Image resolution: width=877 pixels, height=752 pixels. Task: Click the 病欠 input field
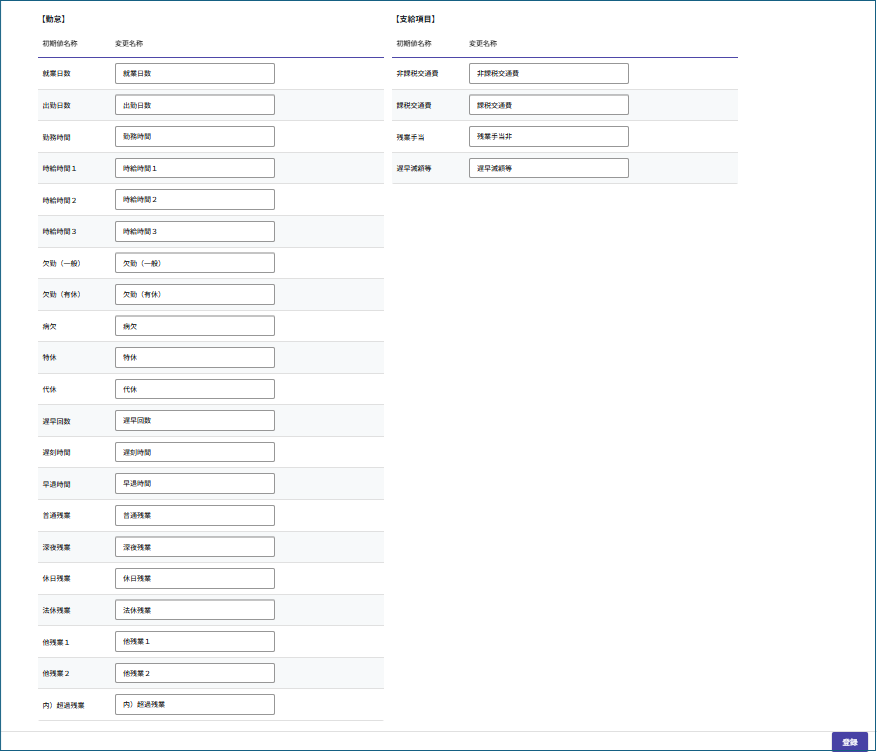click(x=194, y=326)
